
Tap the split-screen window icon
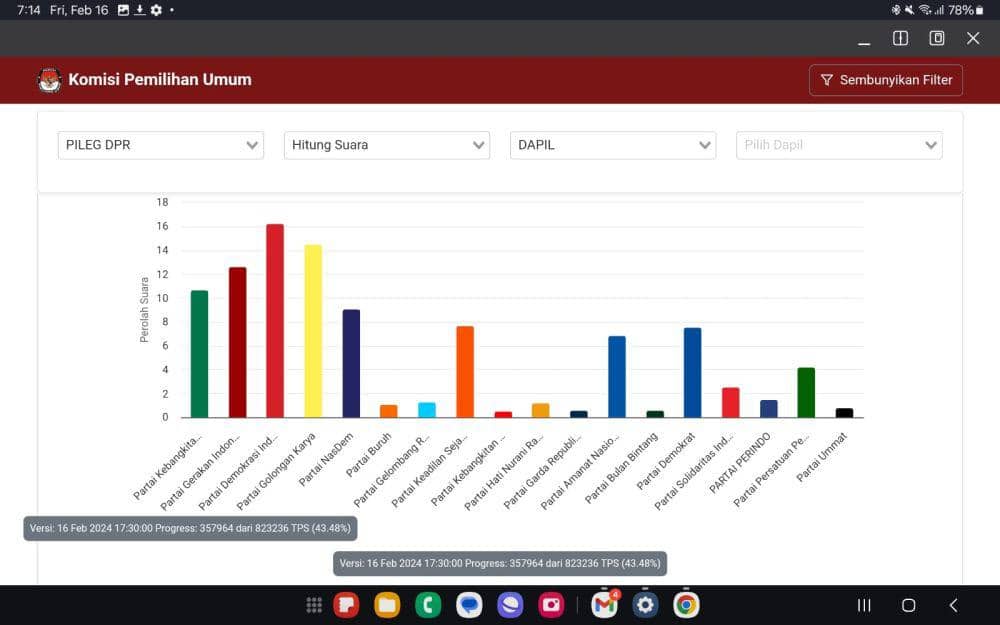900,38
